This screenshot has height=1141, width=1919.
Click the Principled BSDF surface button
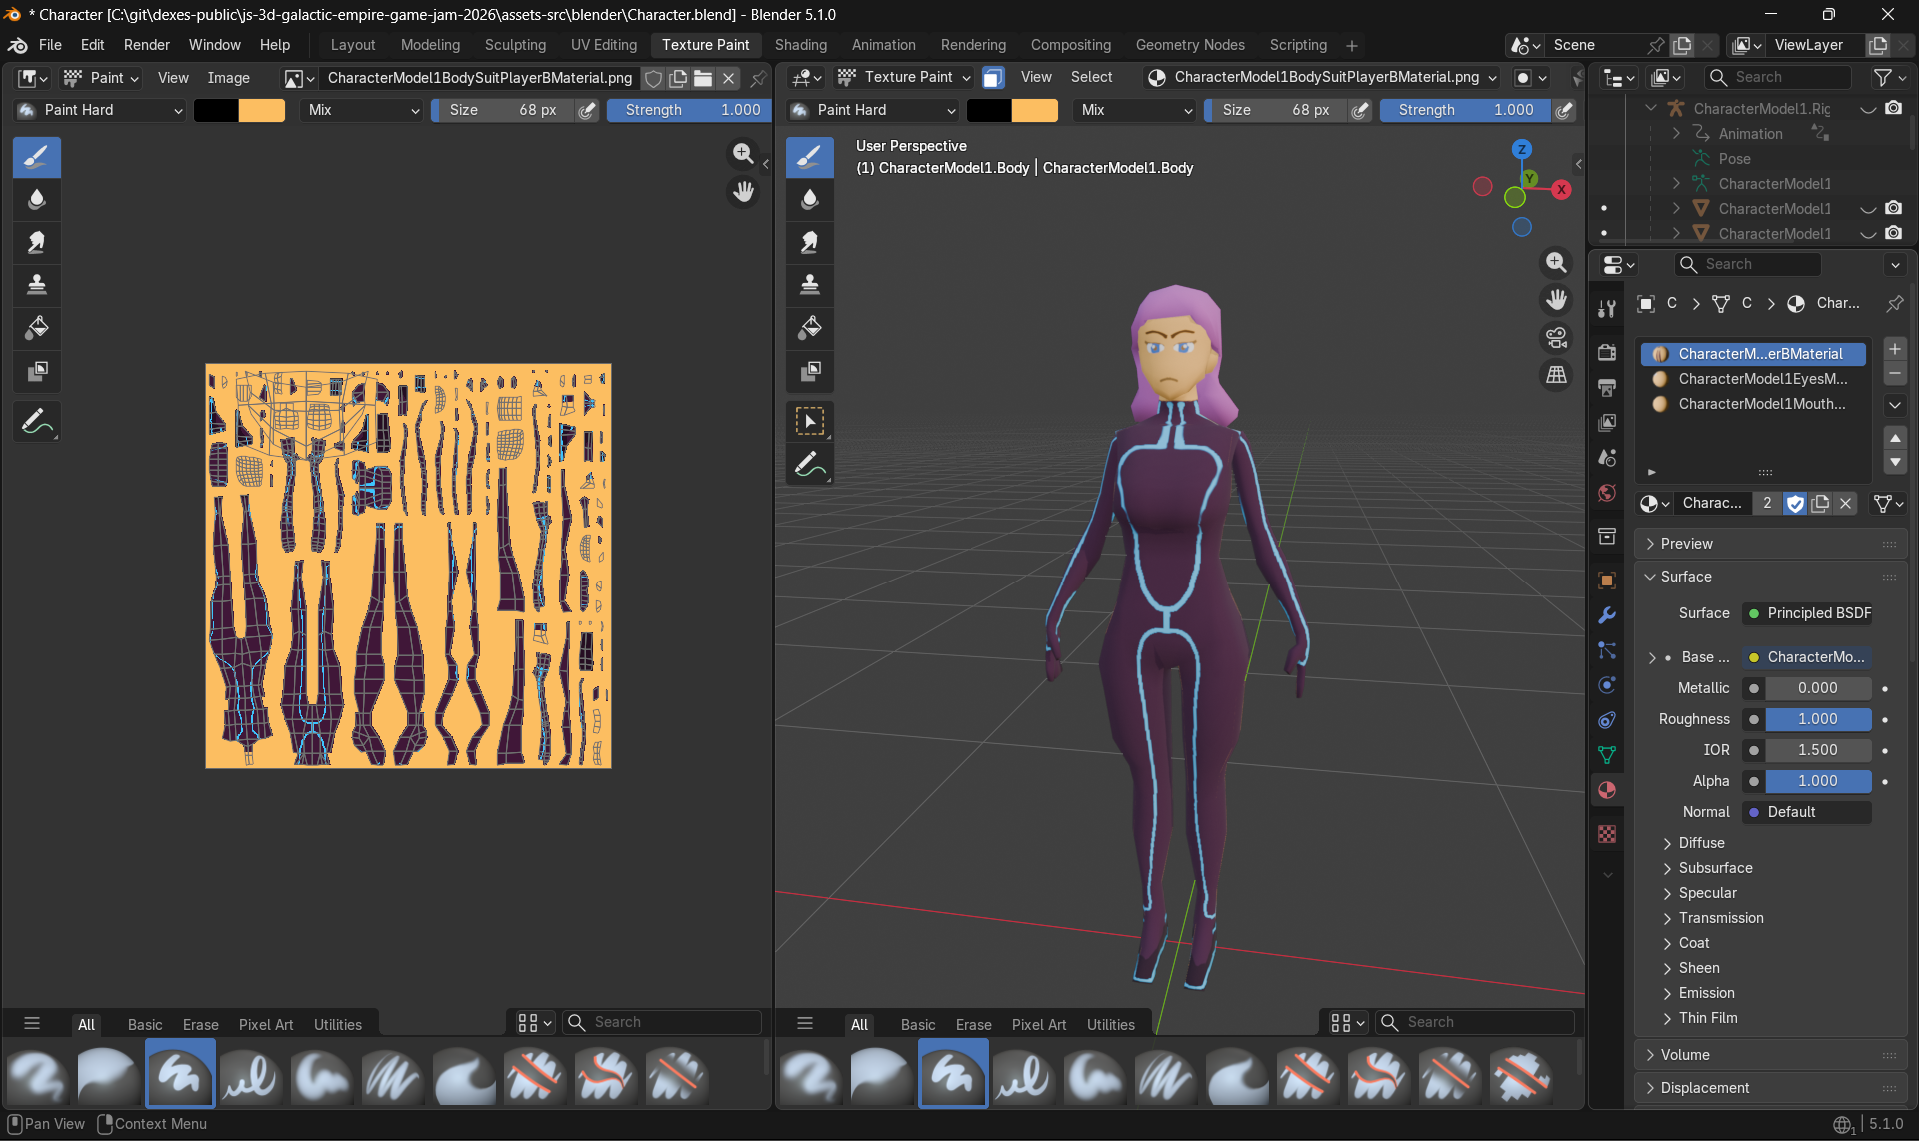point(1806,613)
